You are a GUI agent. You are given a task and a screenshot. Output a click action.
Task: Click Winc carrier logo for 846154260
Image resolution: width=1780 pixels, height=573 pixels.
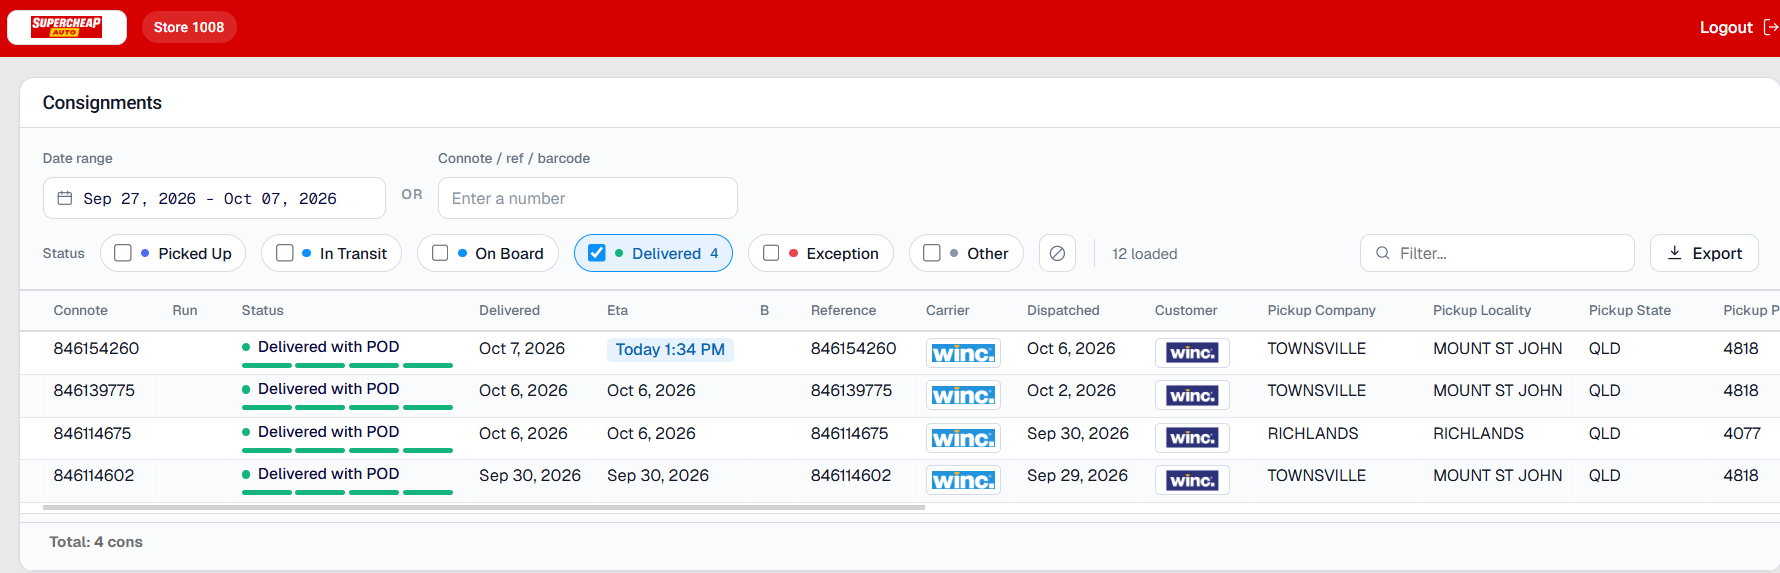point(963,353)
